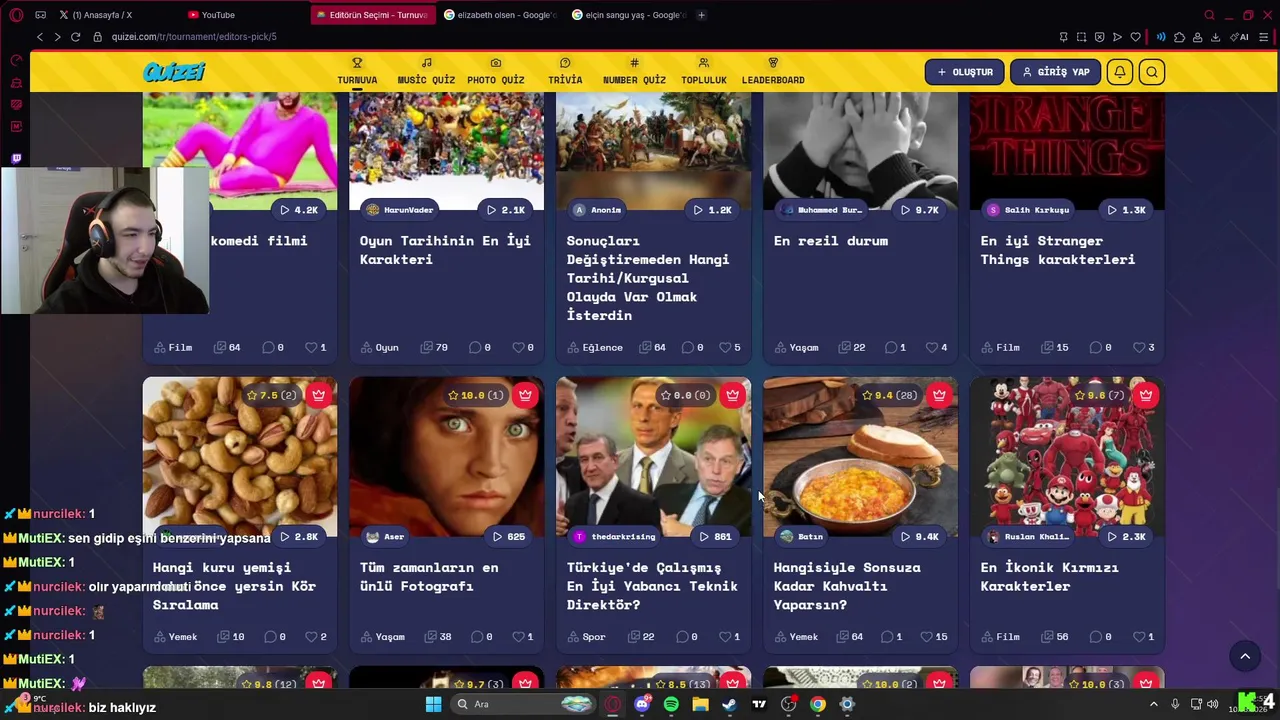The height and width of the screenshot is (720, 1280).
Task: Open the site search icon
Action: point(1152,72)
